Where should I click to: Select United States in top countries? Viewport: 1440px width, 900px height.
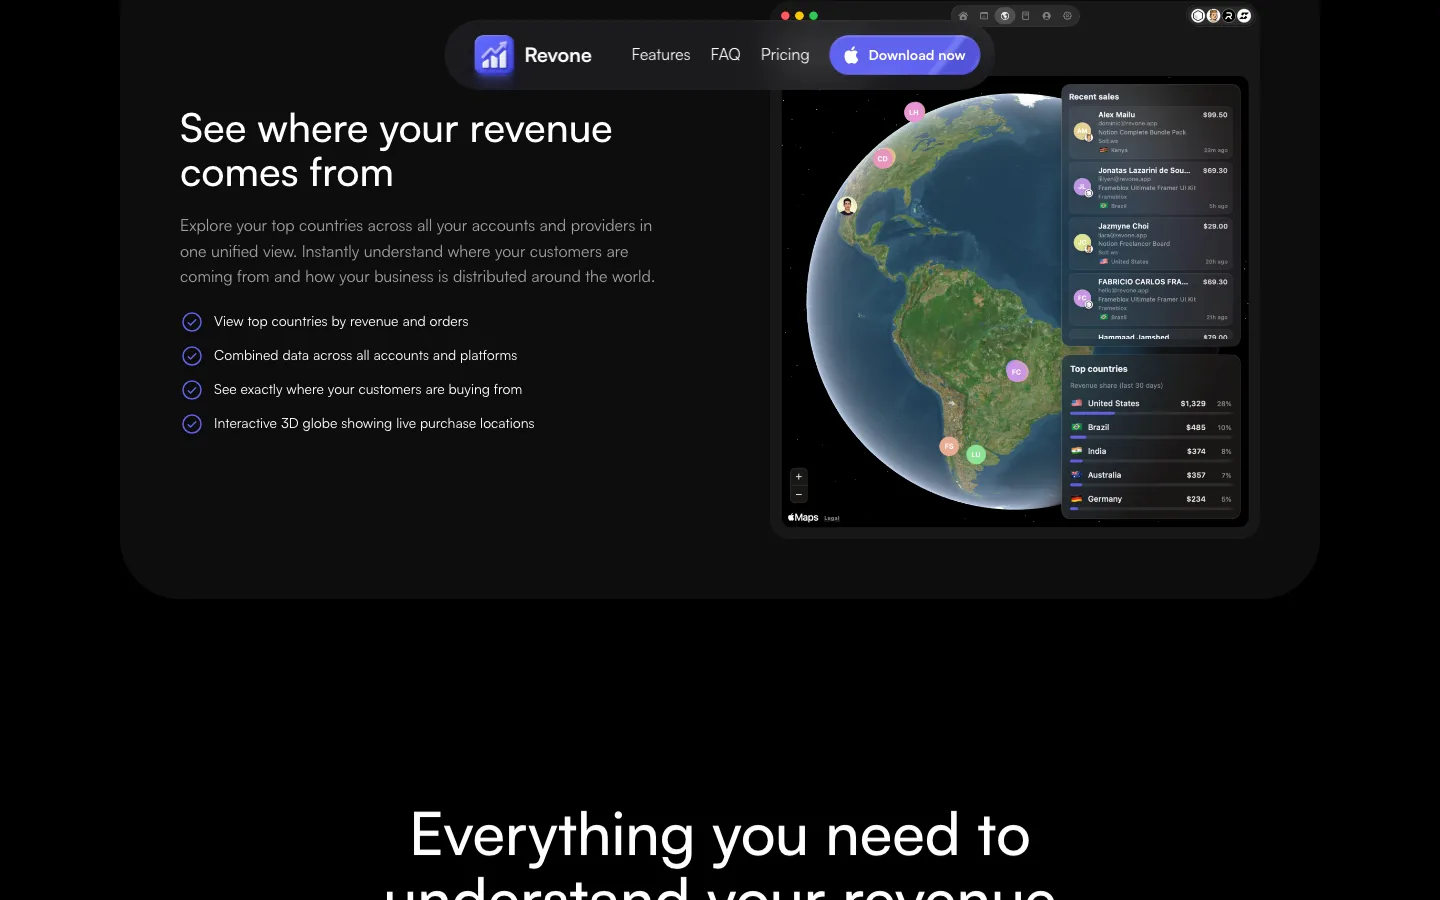[x=1151, y=405]
